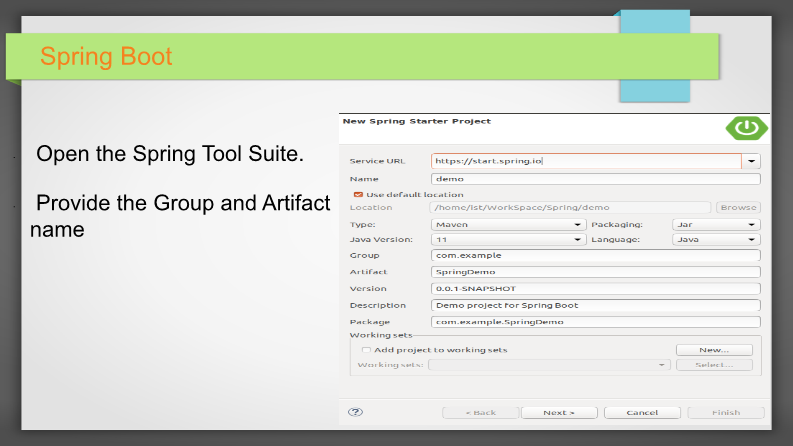Click the Cancel button
Viewport: 793px width, 446px height.
tap(642, 413)
